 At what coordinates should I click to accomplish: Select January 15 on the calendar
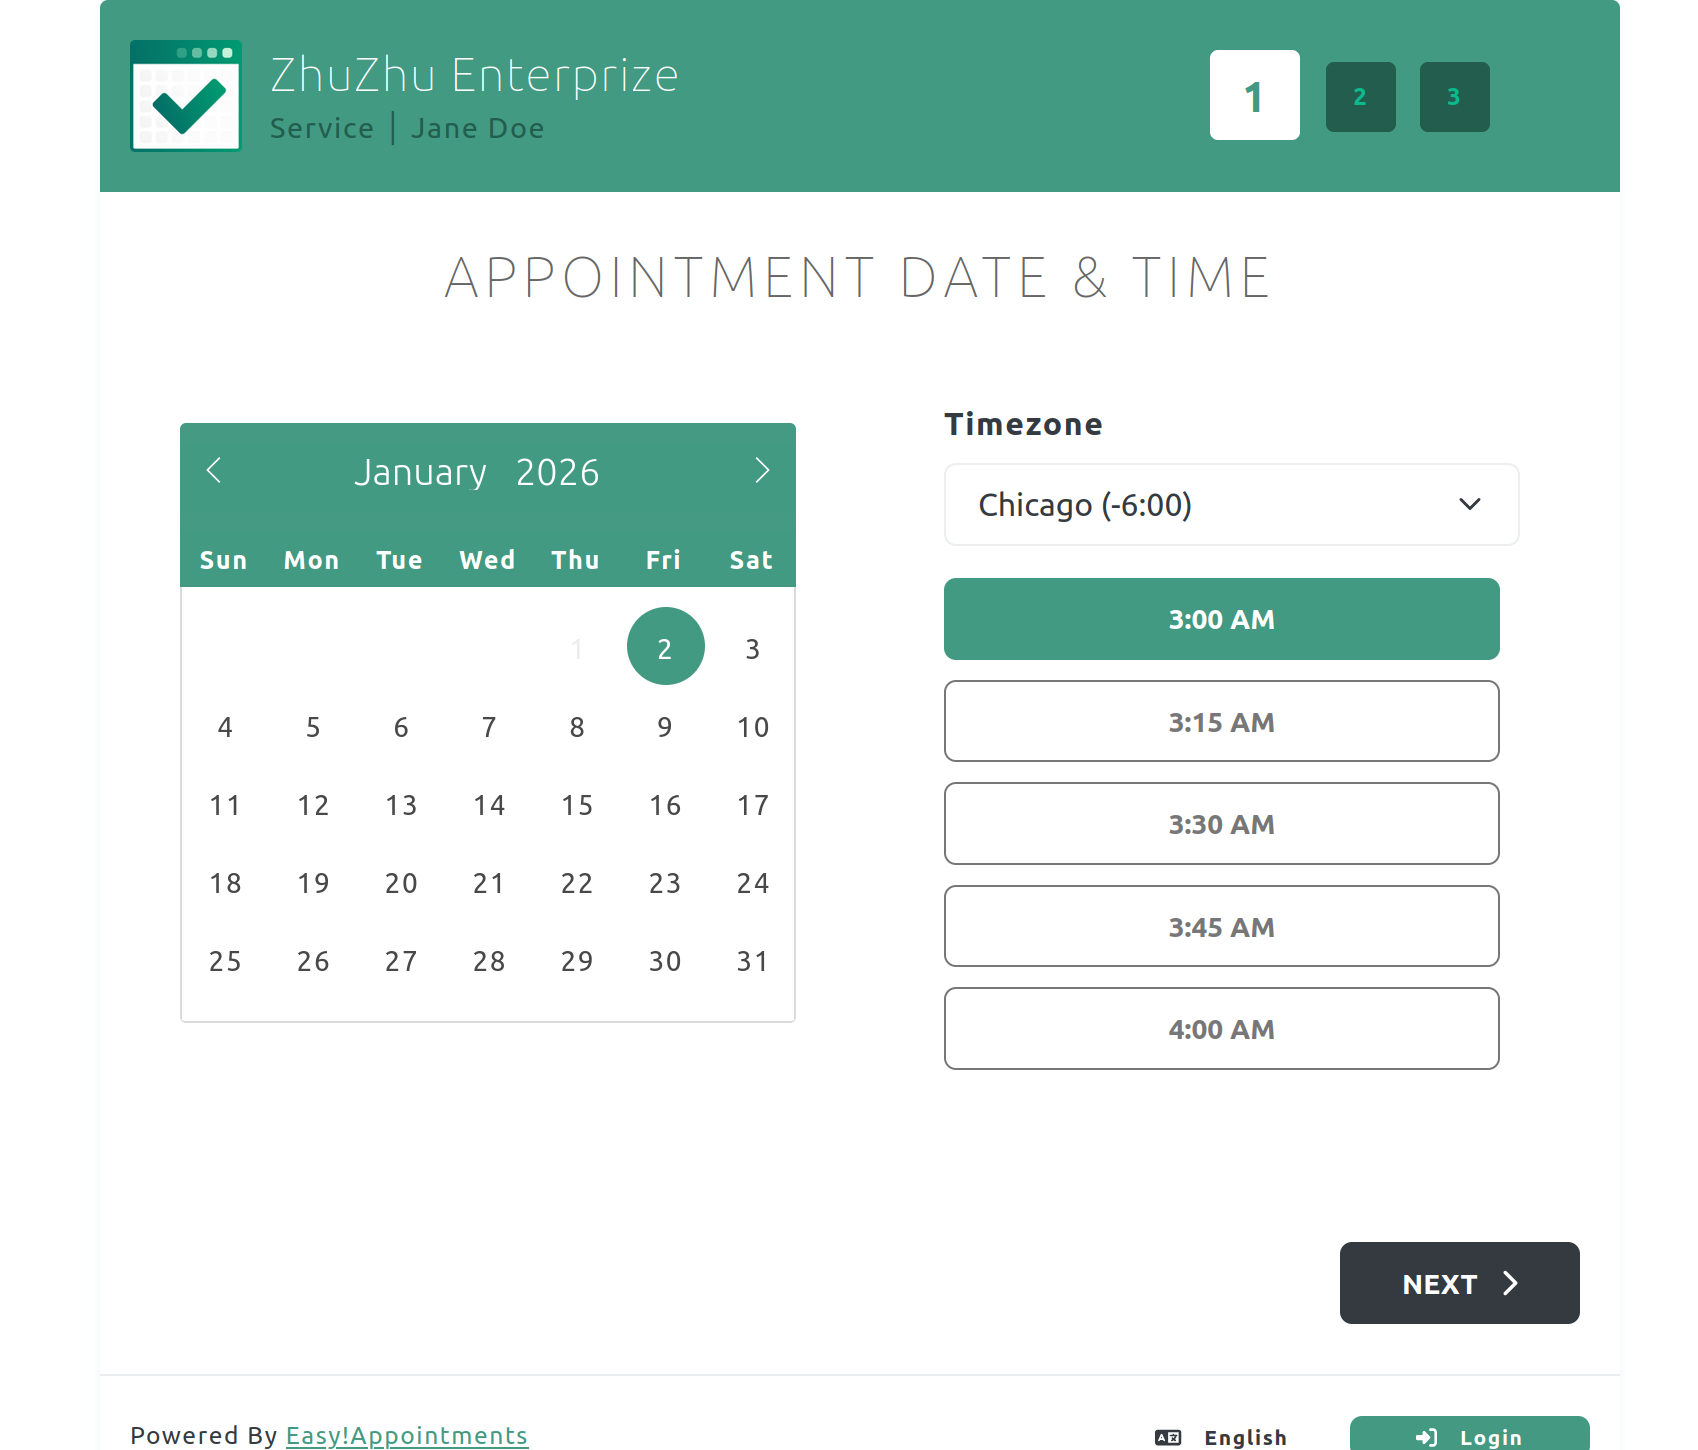(x=577, y=805)
